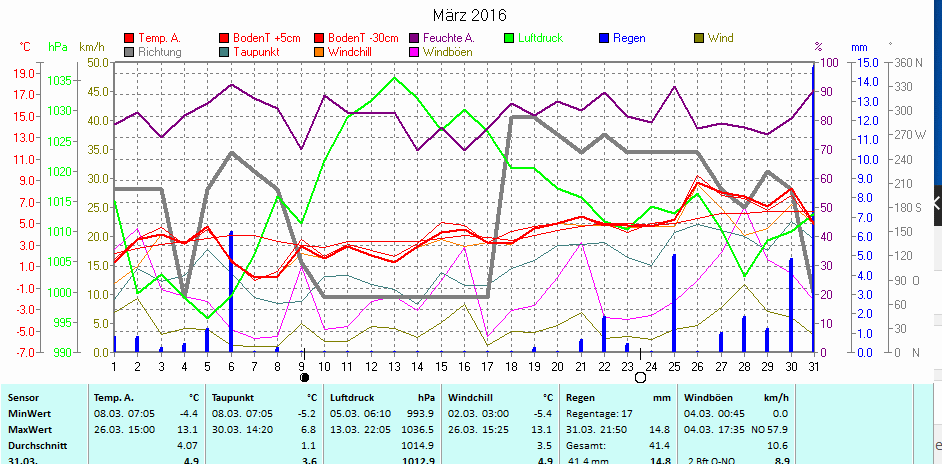The height and width of the screenshot is (464, 942).
Task: Select the 'Taupunkt' legend label
Action: click(257, 52)
